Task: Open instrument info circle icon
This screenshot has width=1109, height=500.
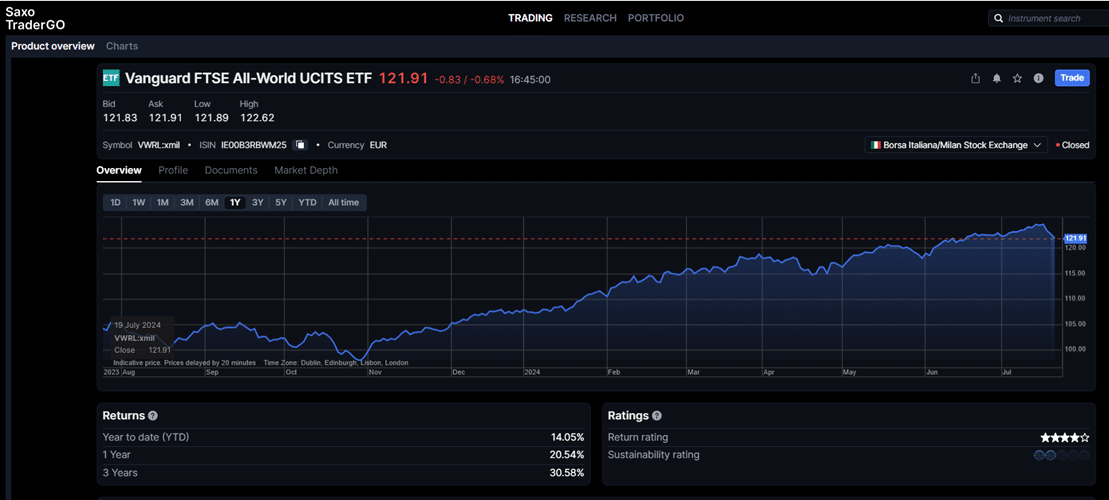Action: tap(1038, 78)
